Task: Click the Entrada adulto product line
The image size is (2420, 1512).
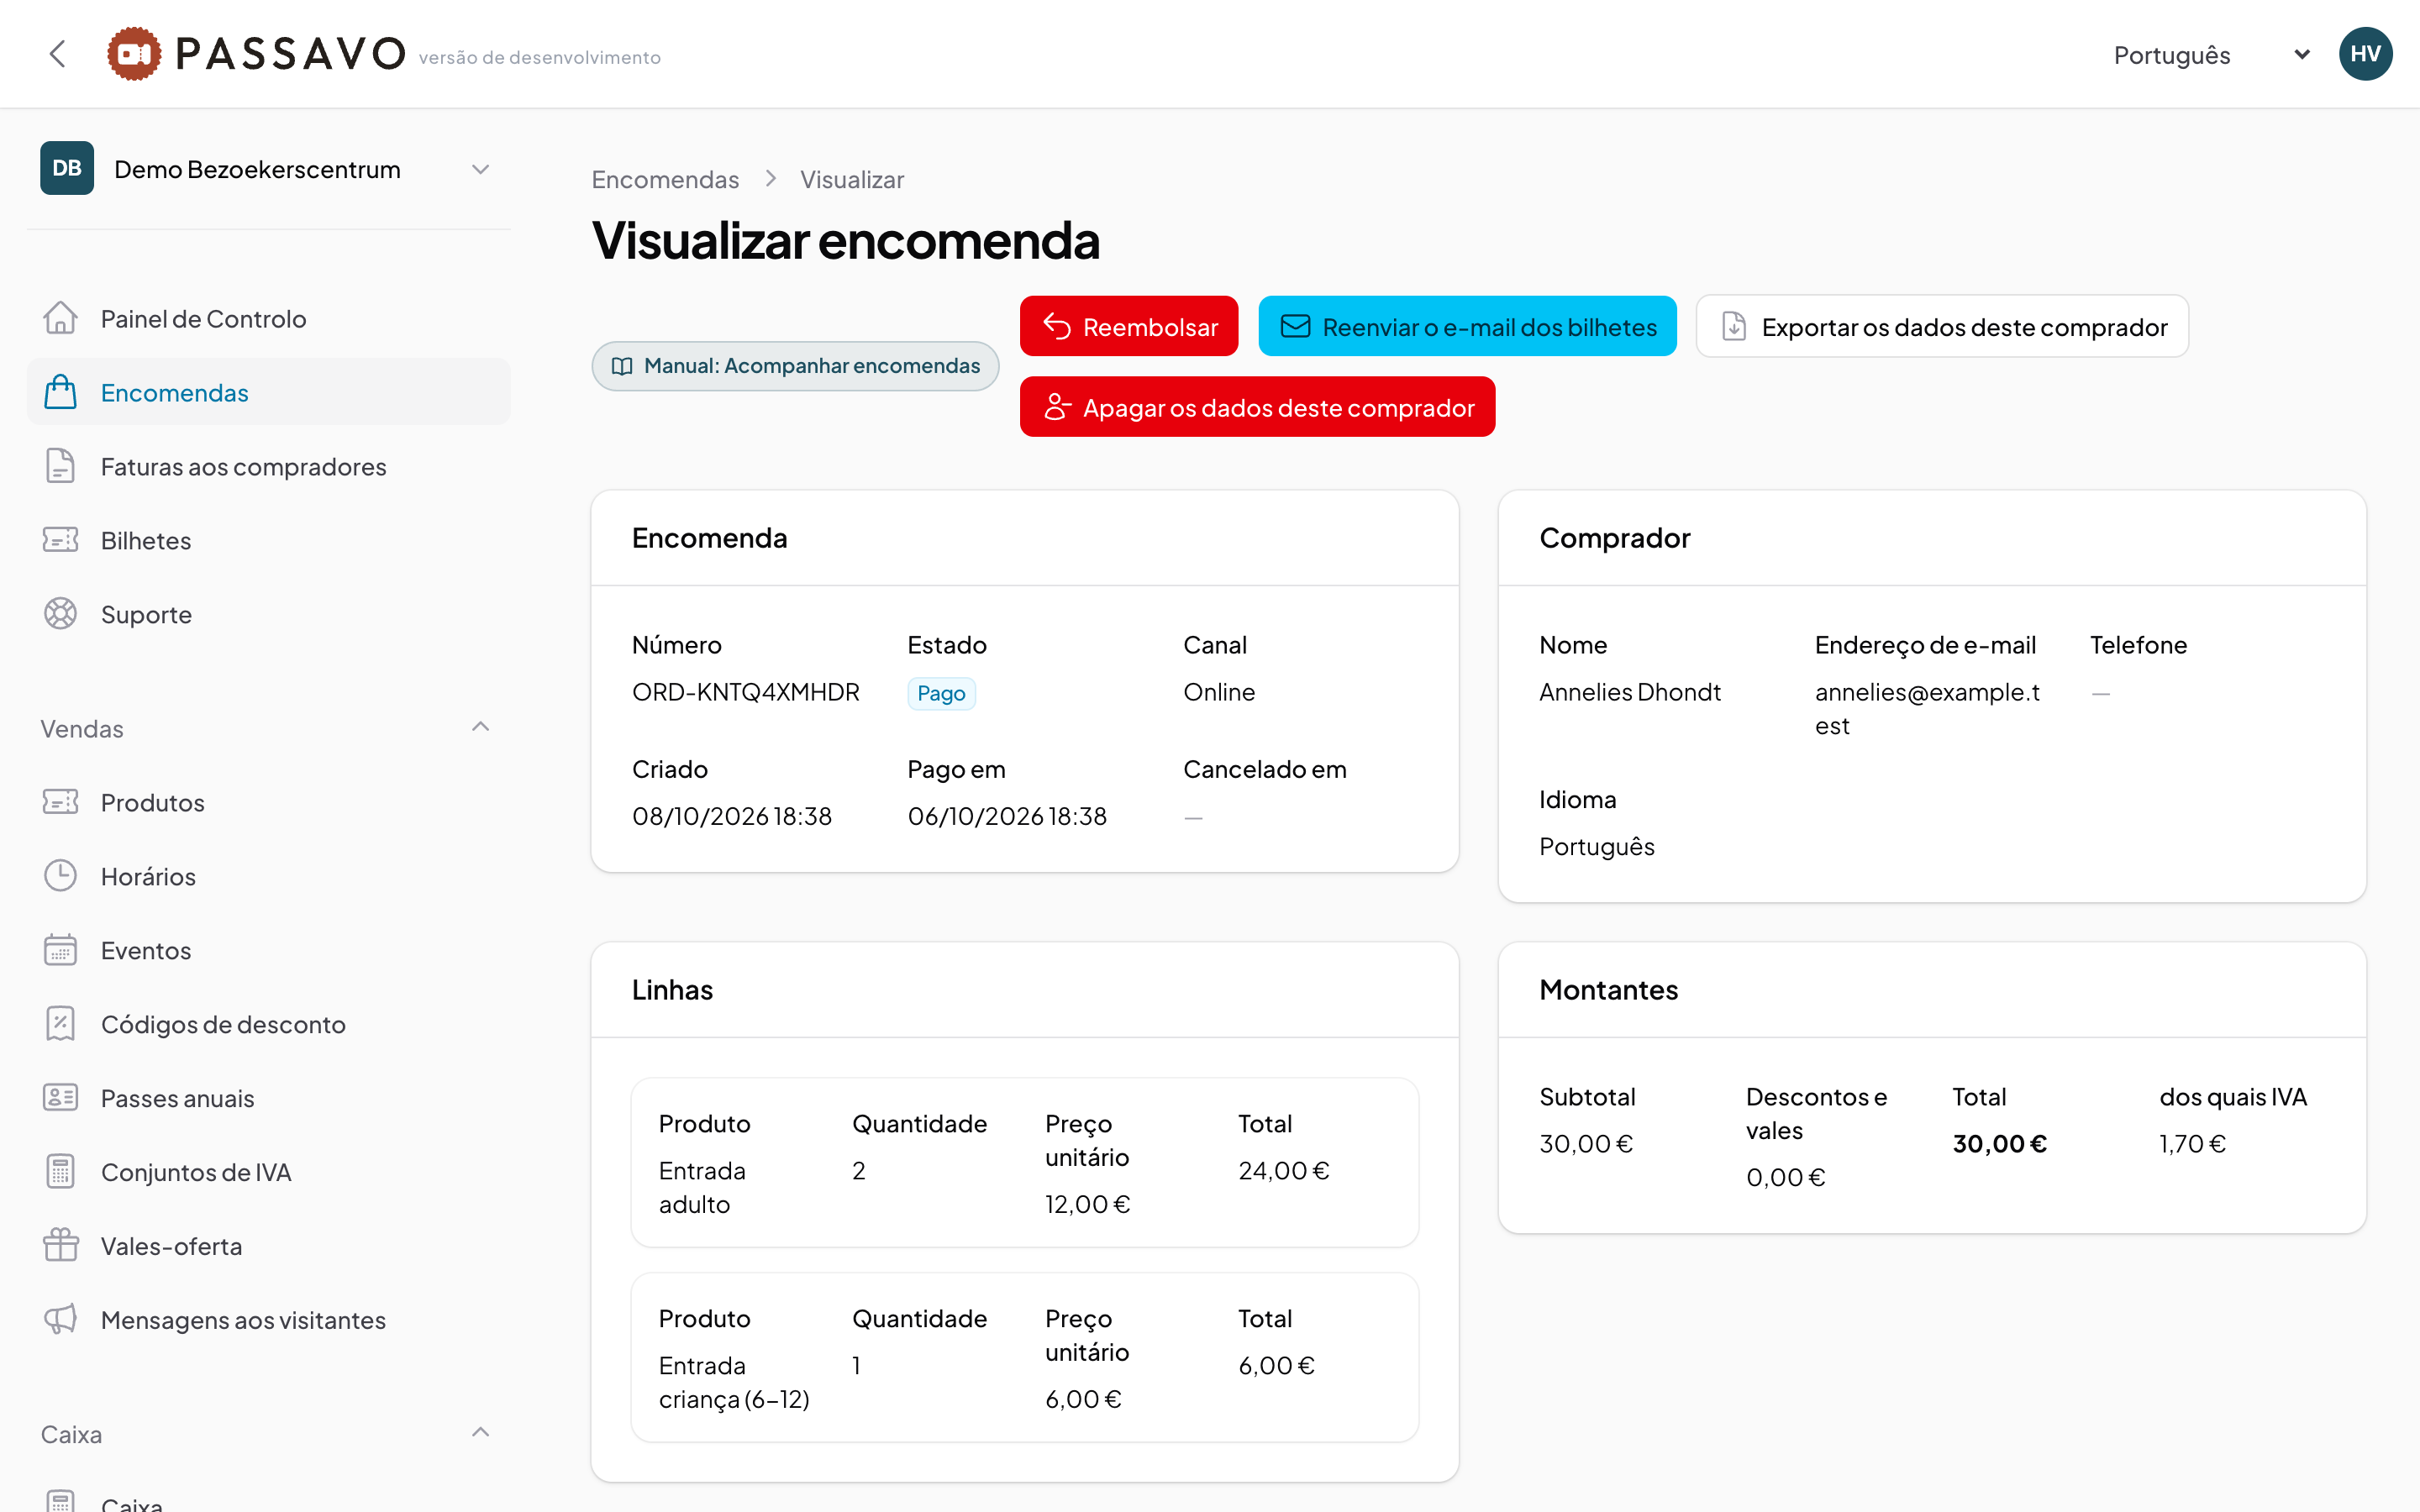Action: click(x=1024, y=1162)
